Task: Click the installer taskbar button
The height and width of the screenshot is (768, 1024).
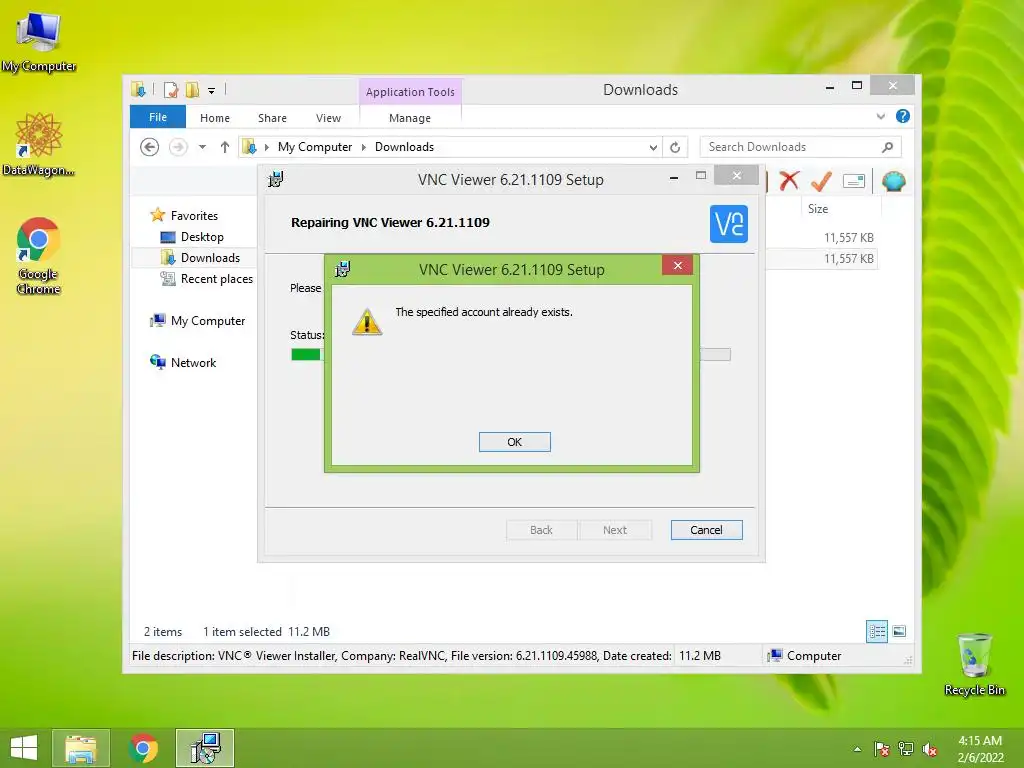Action: pyautogui.click(x=205, y=748)
